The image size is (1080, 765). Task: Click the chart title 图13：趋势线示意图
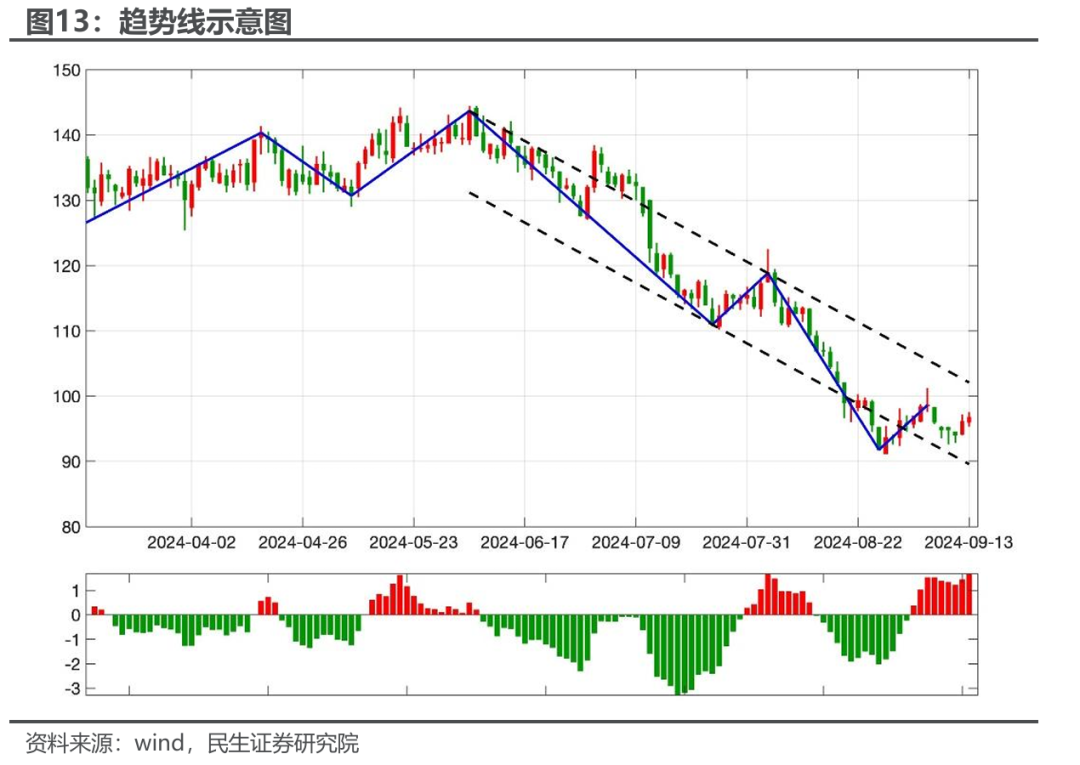point(159,21)
